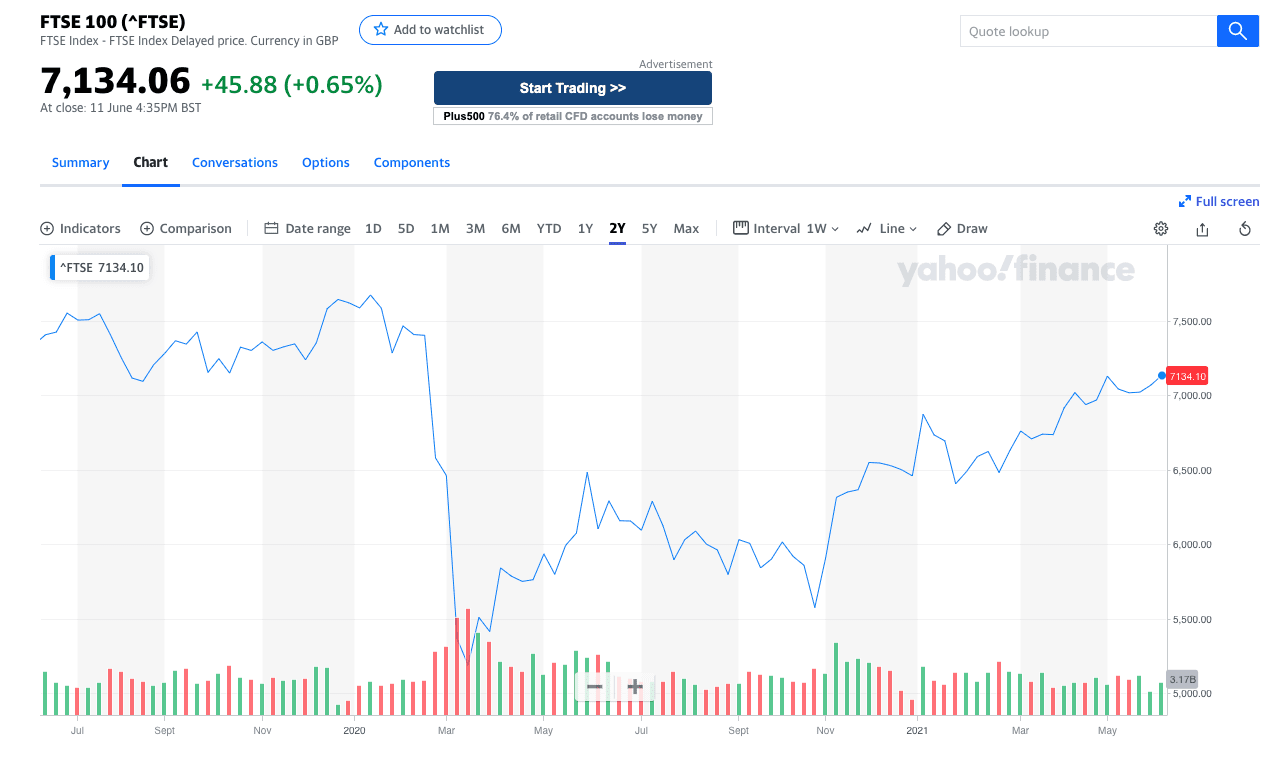This screenshot has width=1276, height=763.
Task: Open the Components tab
Action: click(412, 163)
